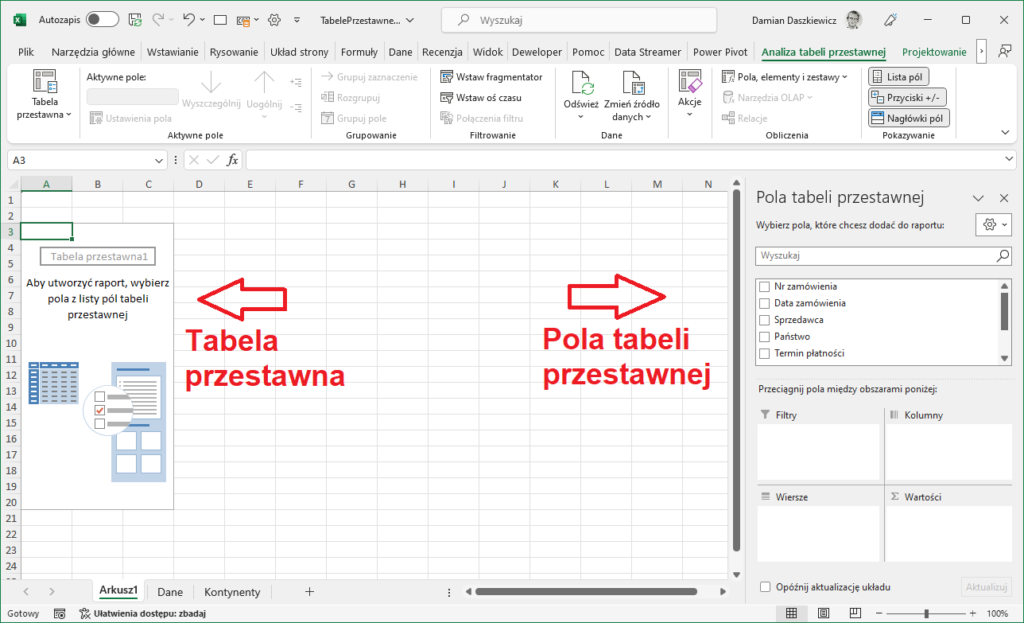Image resolution: width=1024 pixels, height=623 pixels.
Task: Click the Nagłówki pól button
Action: tap(908, 118)
